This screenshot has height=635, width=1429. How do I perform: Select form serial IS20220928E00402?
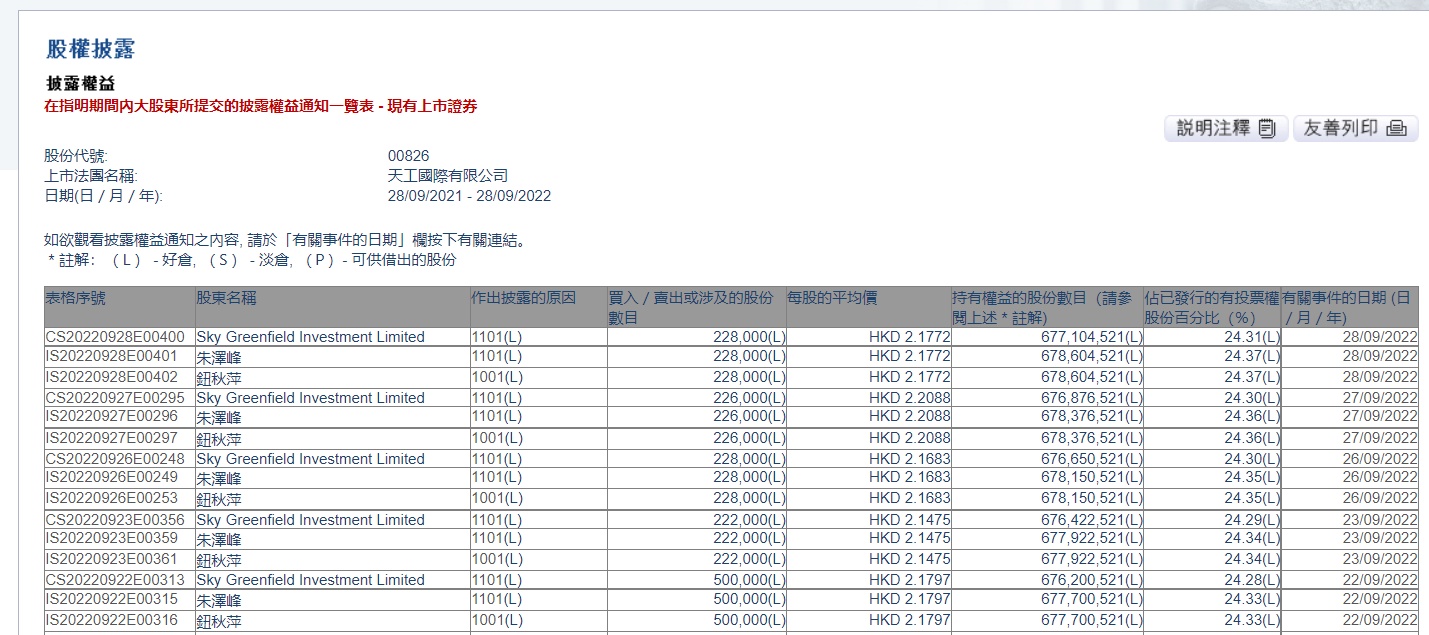pos(113,377)
